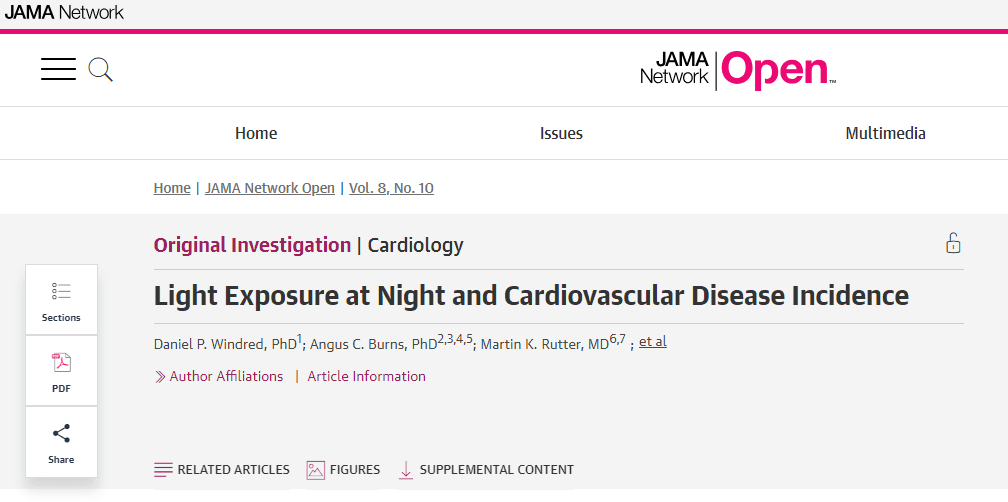The image size is (1008, 502).
Task: Go to the Home menu item
Action: (x=256, y=133)
